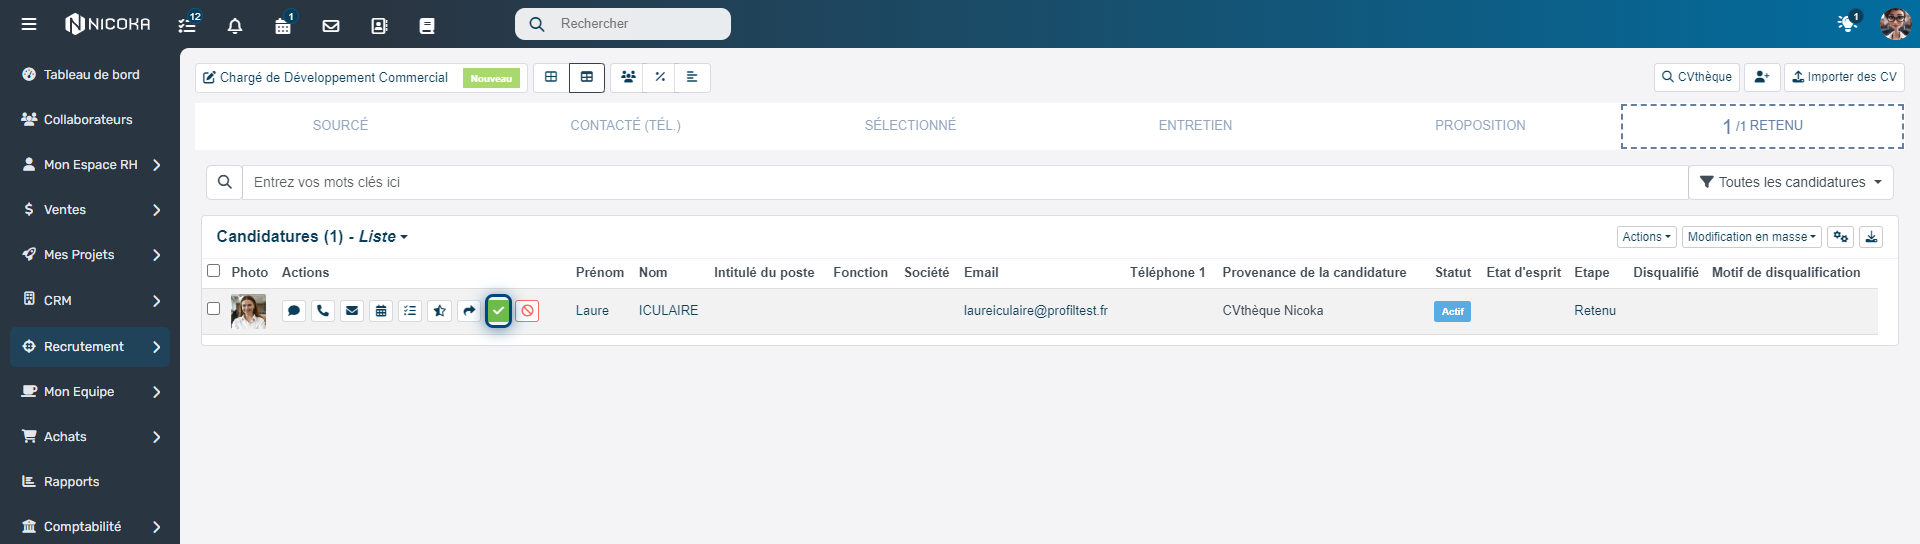
Task: Open the percentage statistics view icon
Action: pyautogui.click(x=660, y=77)
